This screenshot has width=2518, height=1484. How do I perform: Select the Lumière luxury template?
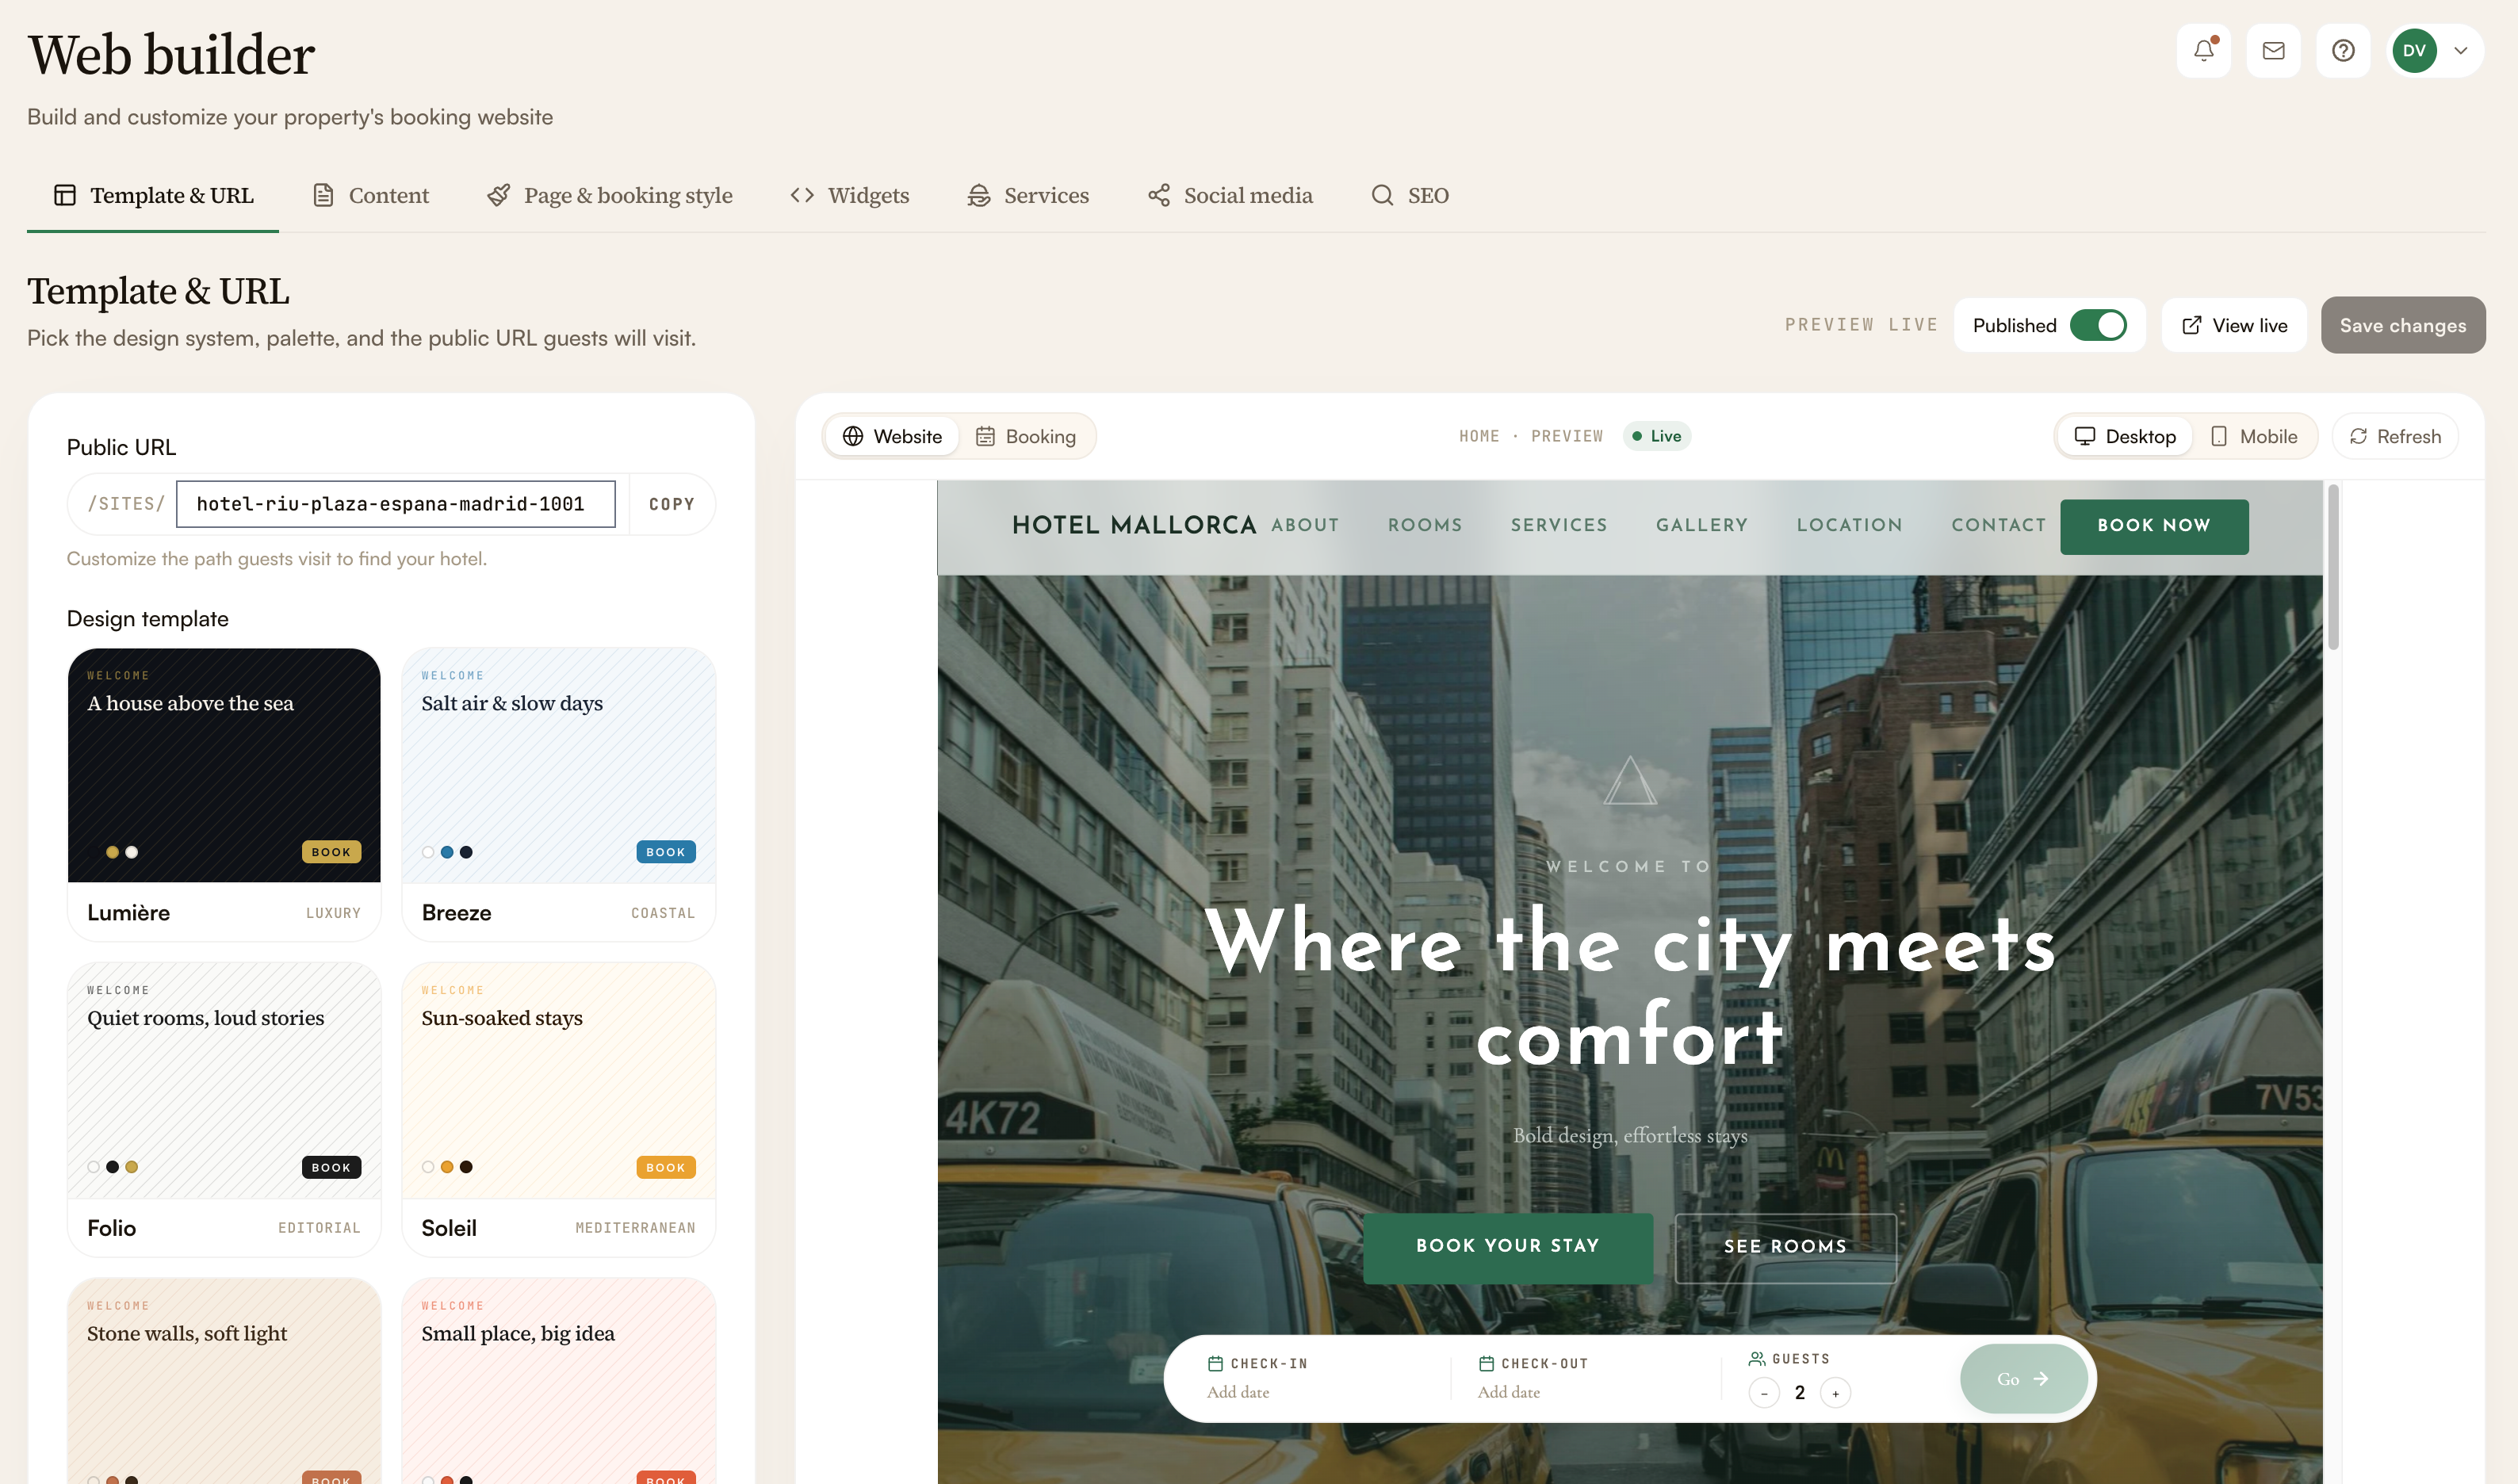pyautogui.click(x=224, y=794)
